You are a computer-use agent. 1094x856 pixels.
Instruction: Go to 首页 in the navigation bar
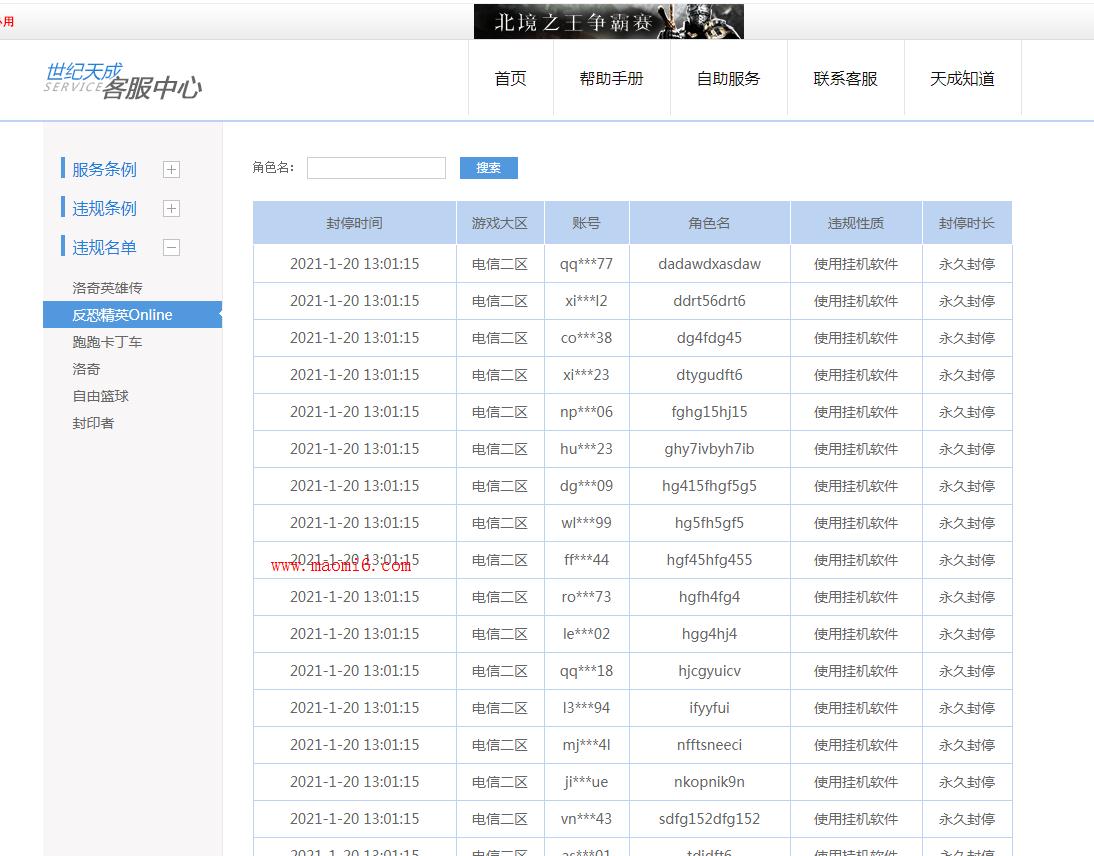511,78
